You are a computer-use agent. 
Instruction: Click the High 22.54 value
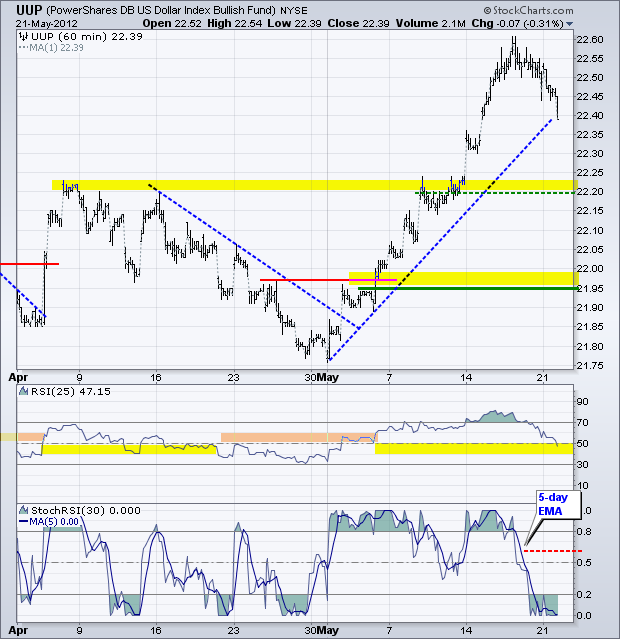pyautogui.click(x=234, y=24)
